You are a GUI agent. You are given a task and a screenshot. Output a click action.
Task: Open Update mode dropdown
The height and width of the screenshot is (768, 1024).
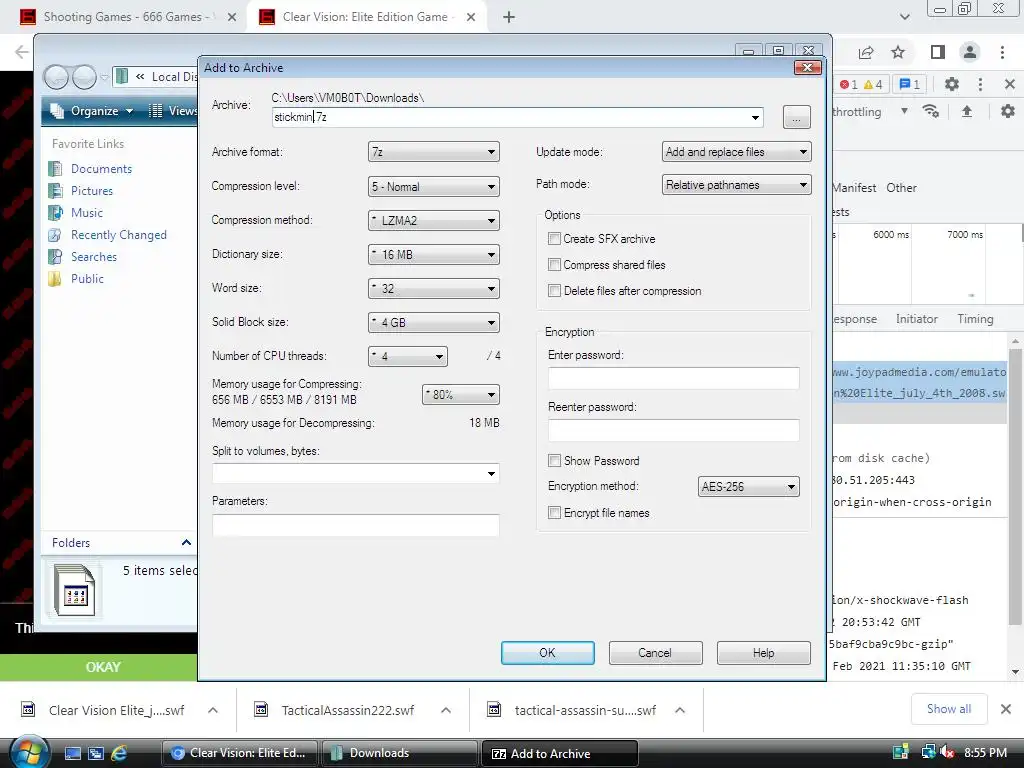737,152
